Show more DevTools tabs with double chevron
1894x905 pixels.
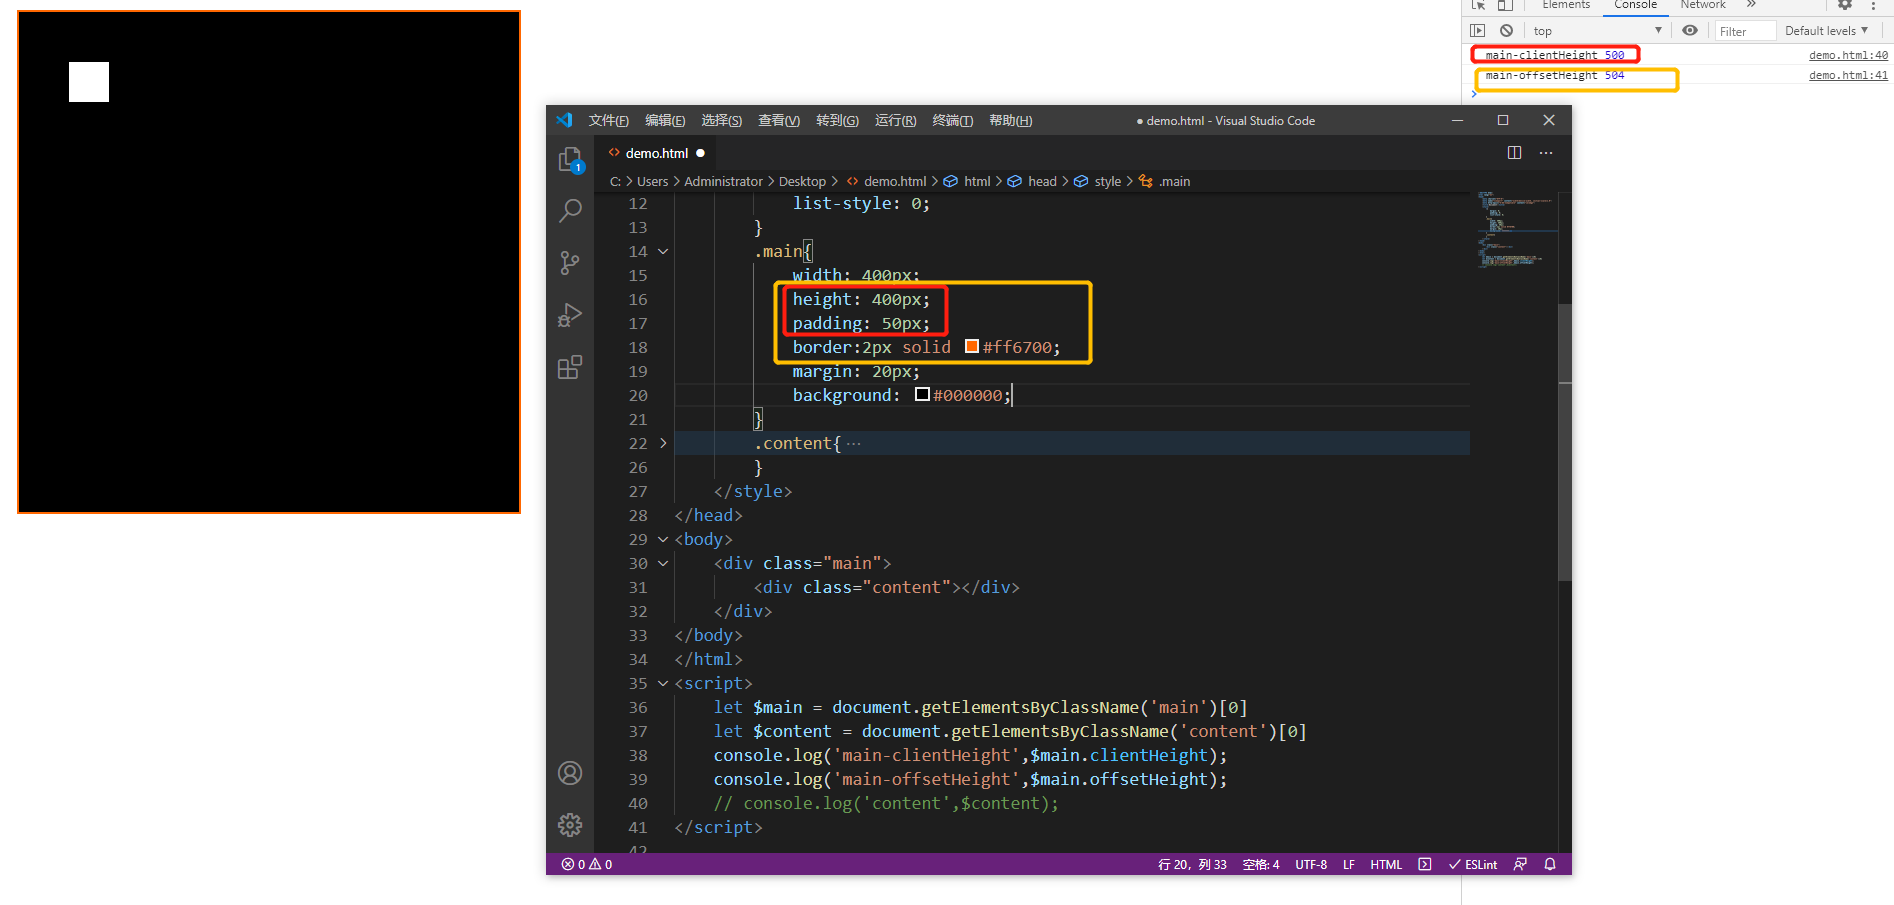coord(1751,5)
